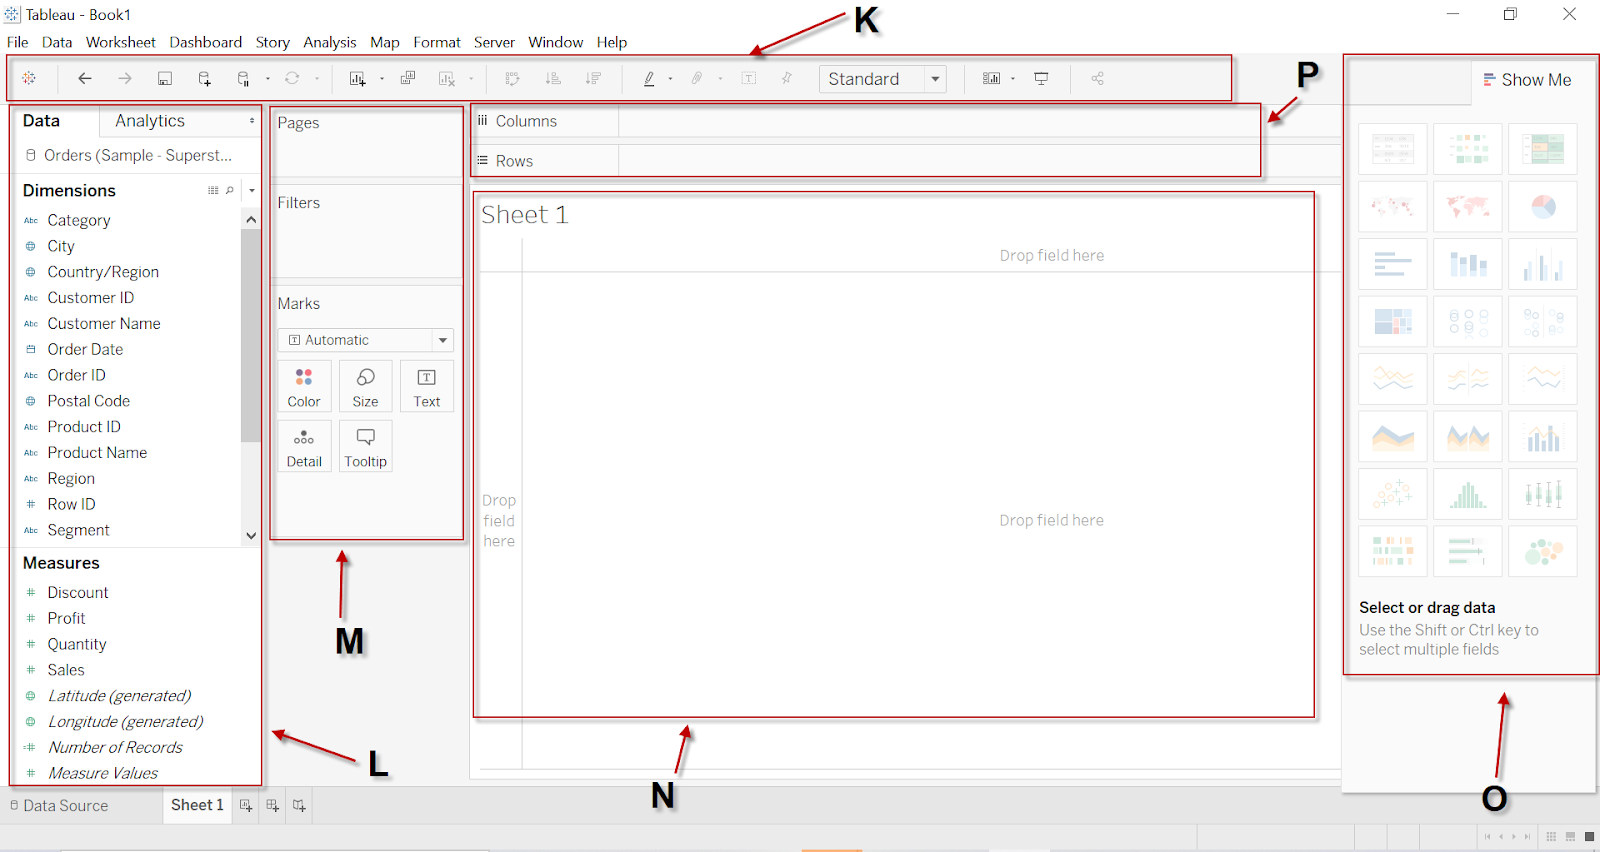
Task: Select the Order Date dimension field
Action: click(85, 349)
